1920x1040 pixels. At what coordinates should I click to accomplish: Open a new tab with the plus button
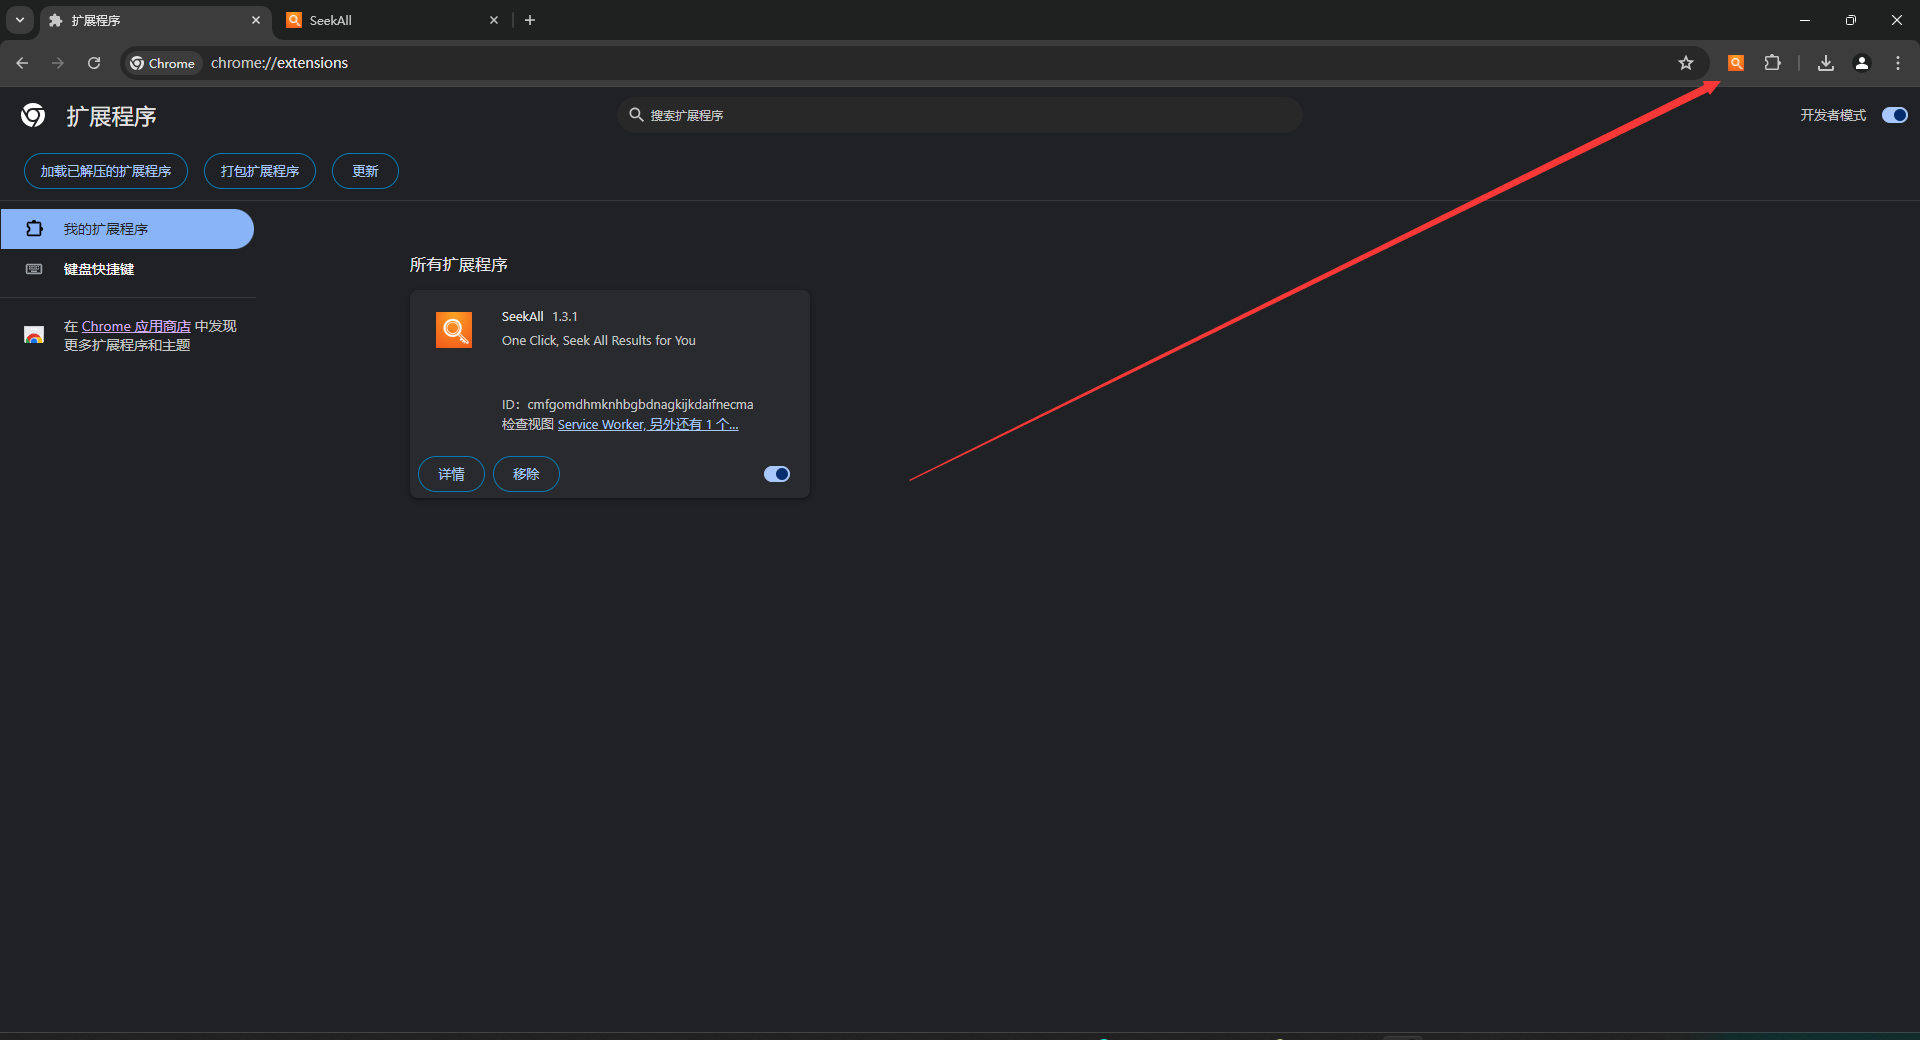[x=530, y=20]
